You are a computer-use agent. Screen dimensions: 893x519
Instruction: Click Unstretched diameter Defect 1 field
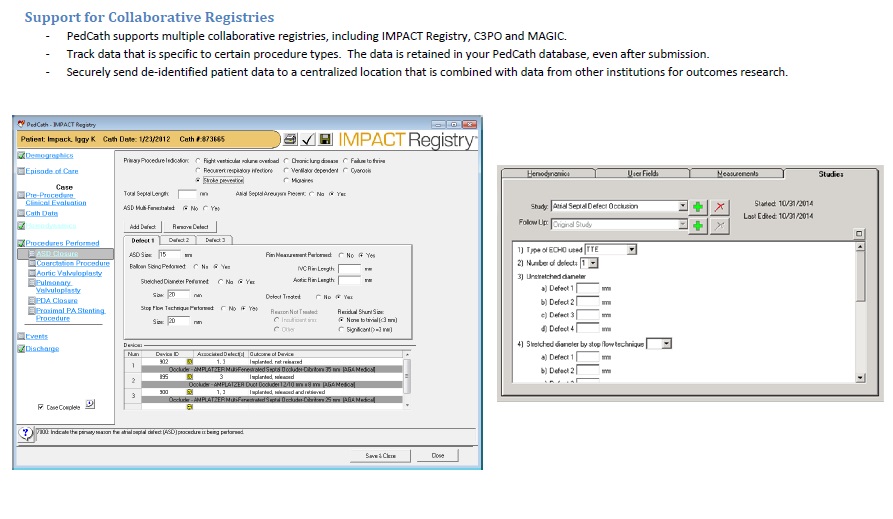point(588,288)
